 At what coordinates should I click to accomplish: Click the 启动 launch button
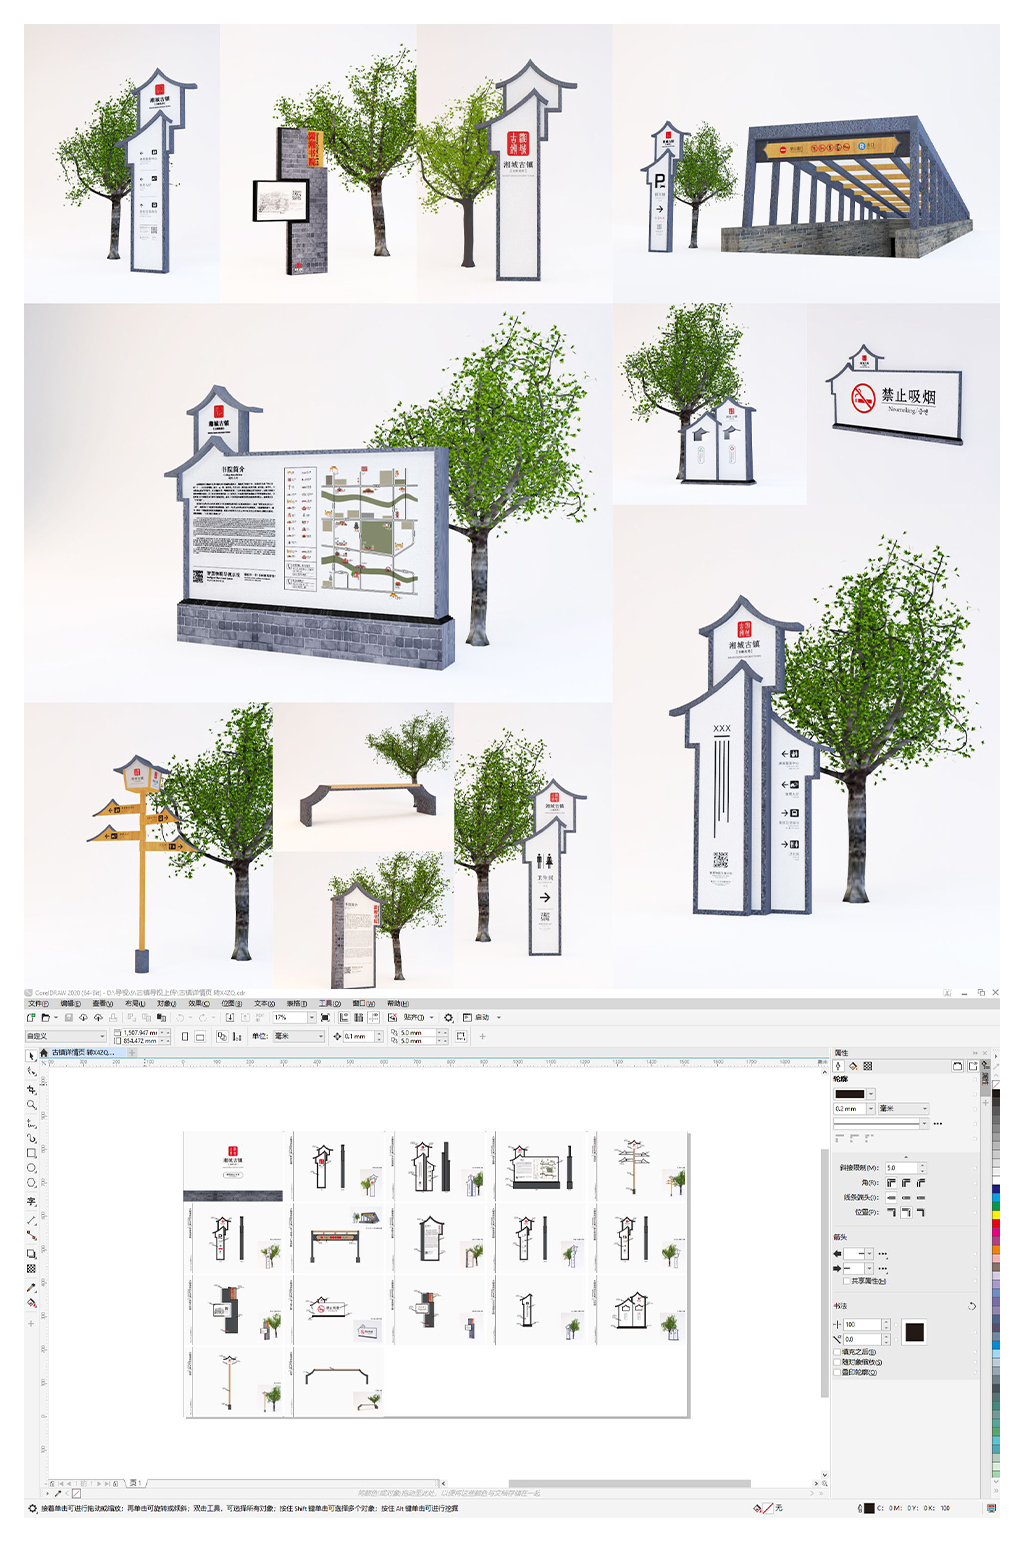(x=481, y=1017)
